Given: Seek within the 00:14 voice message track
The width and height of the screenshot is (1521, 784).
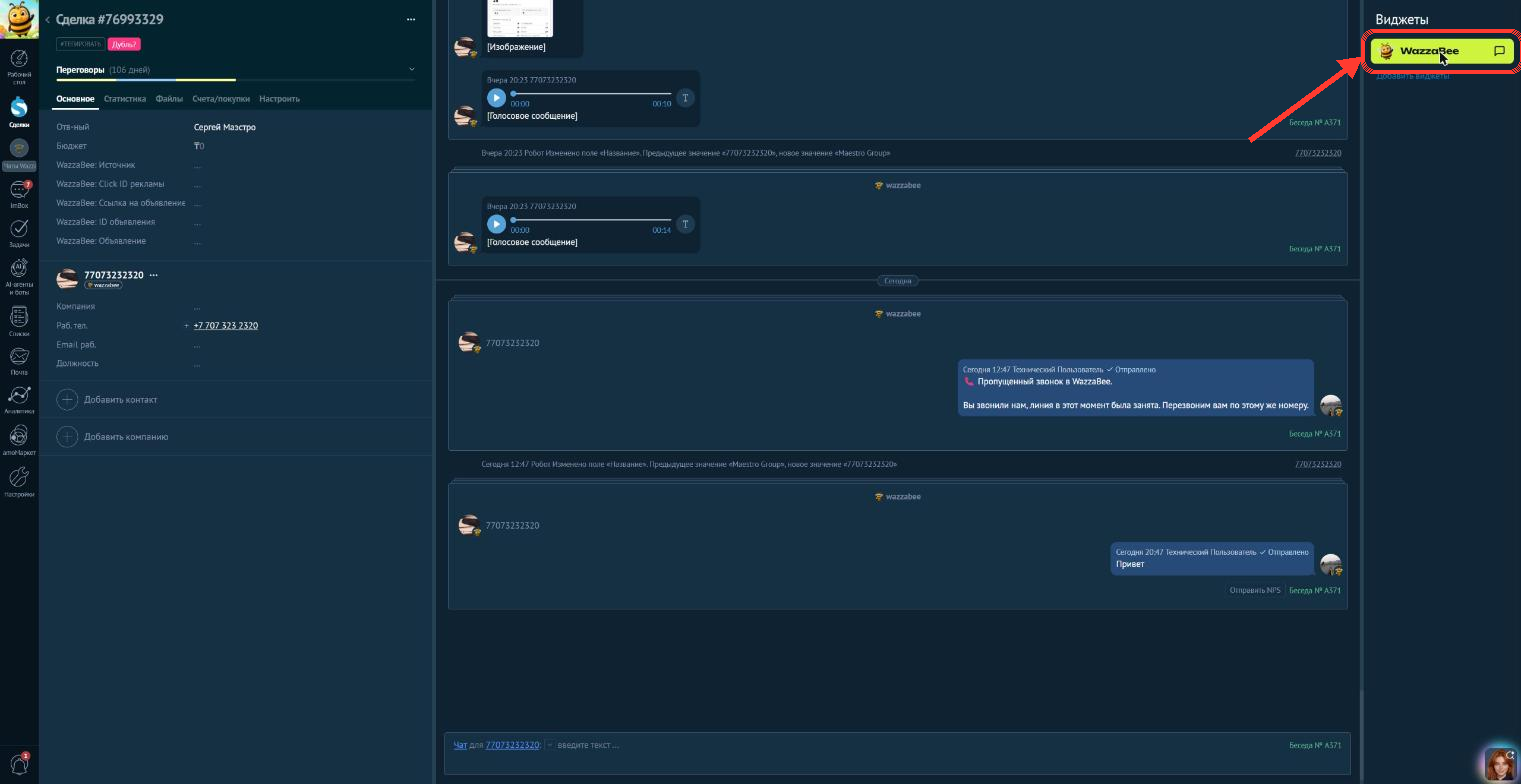Looking at the screenshot, I should click(592, 220).
